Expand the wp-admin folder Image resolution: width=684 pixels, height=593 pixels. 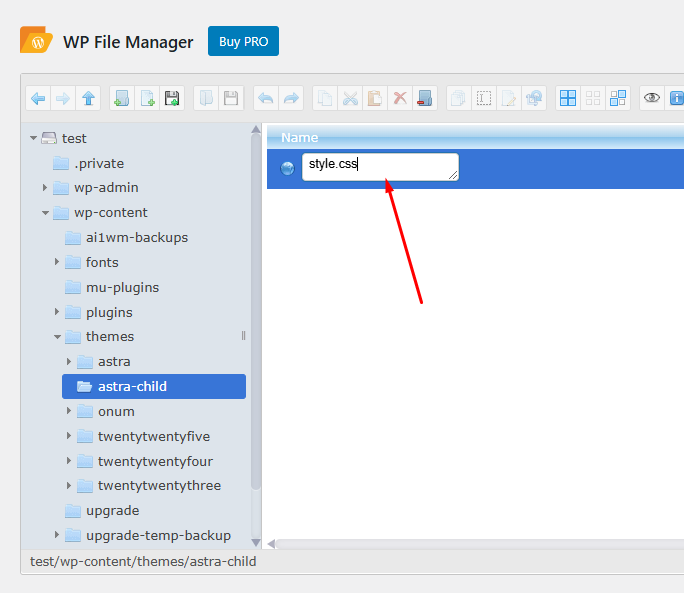pyautogui.click(x=45, y=188)
